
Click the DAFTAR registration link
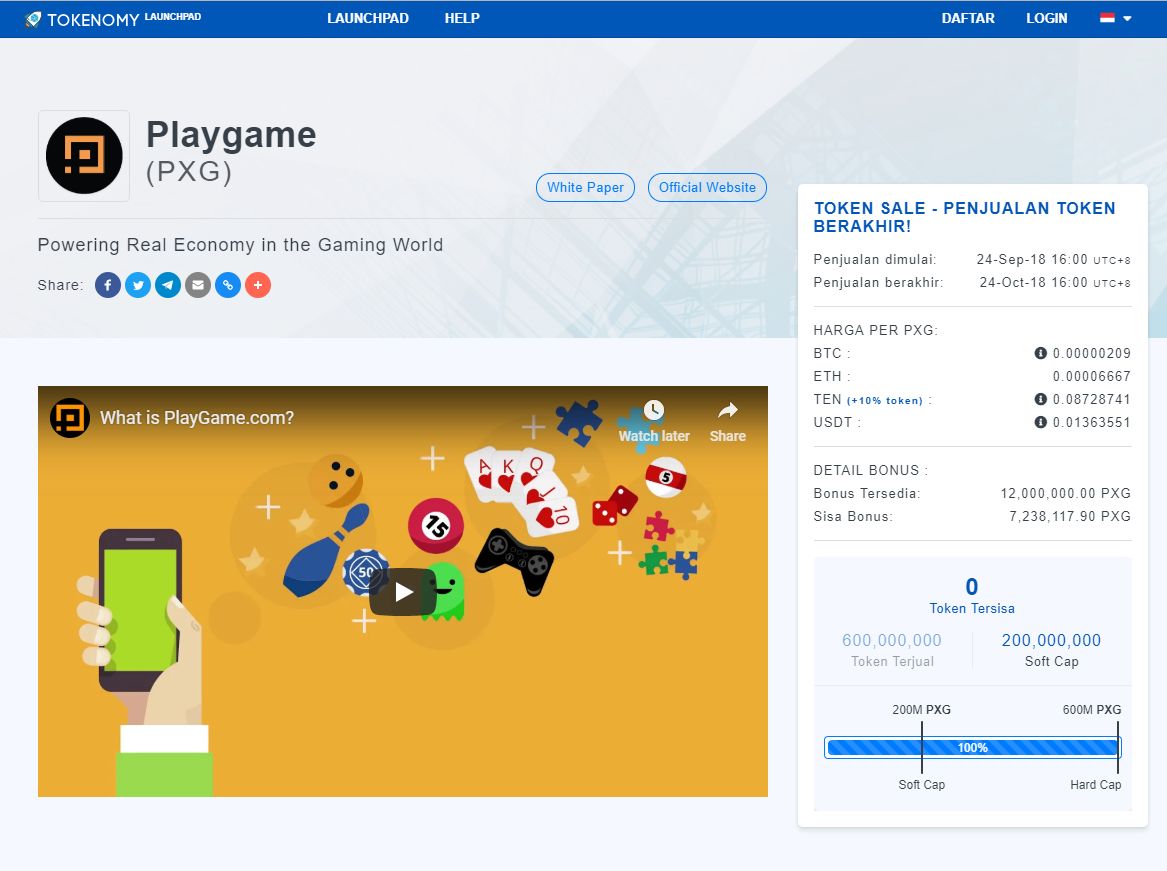tap(968, 17)
